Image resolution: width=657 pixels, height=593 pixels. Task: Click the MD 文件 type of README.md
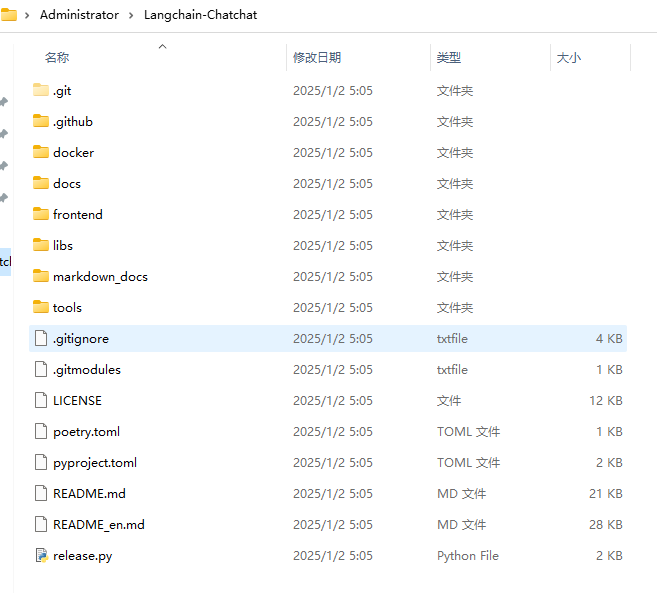461,494
